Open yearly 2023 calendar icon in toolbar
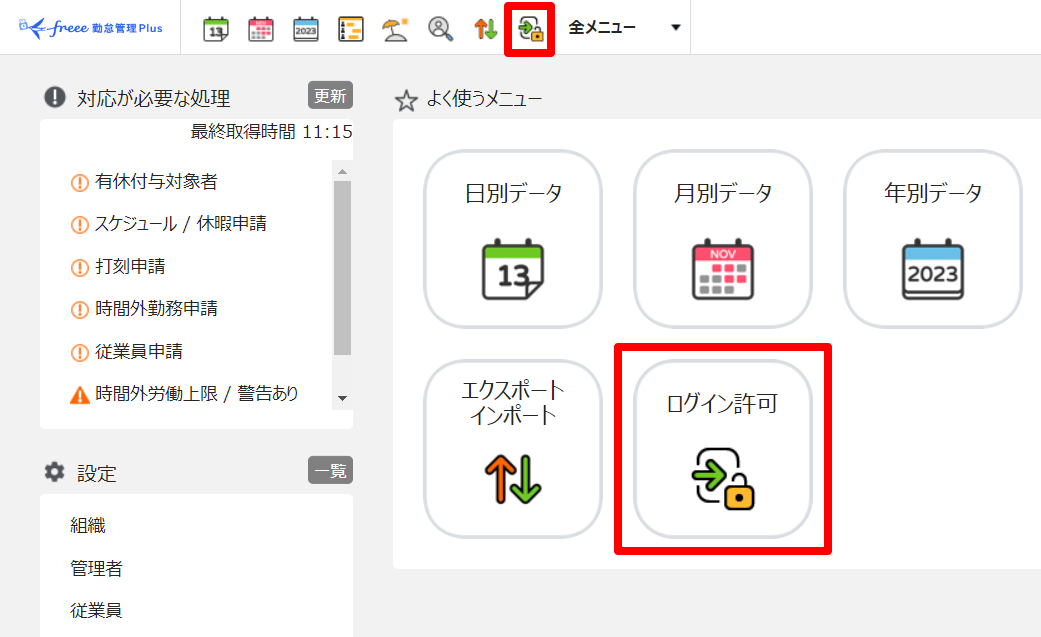 tap(305, 29)
